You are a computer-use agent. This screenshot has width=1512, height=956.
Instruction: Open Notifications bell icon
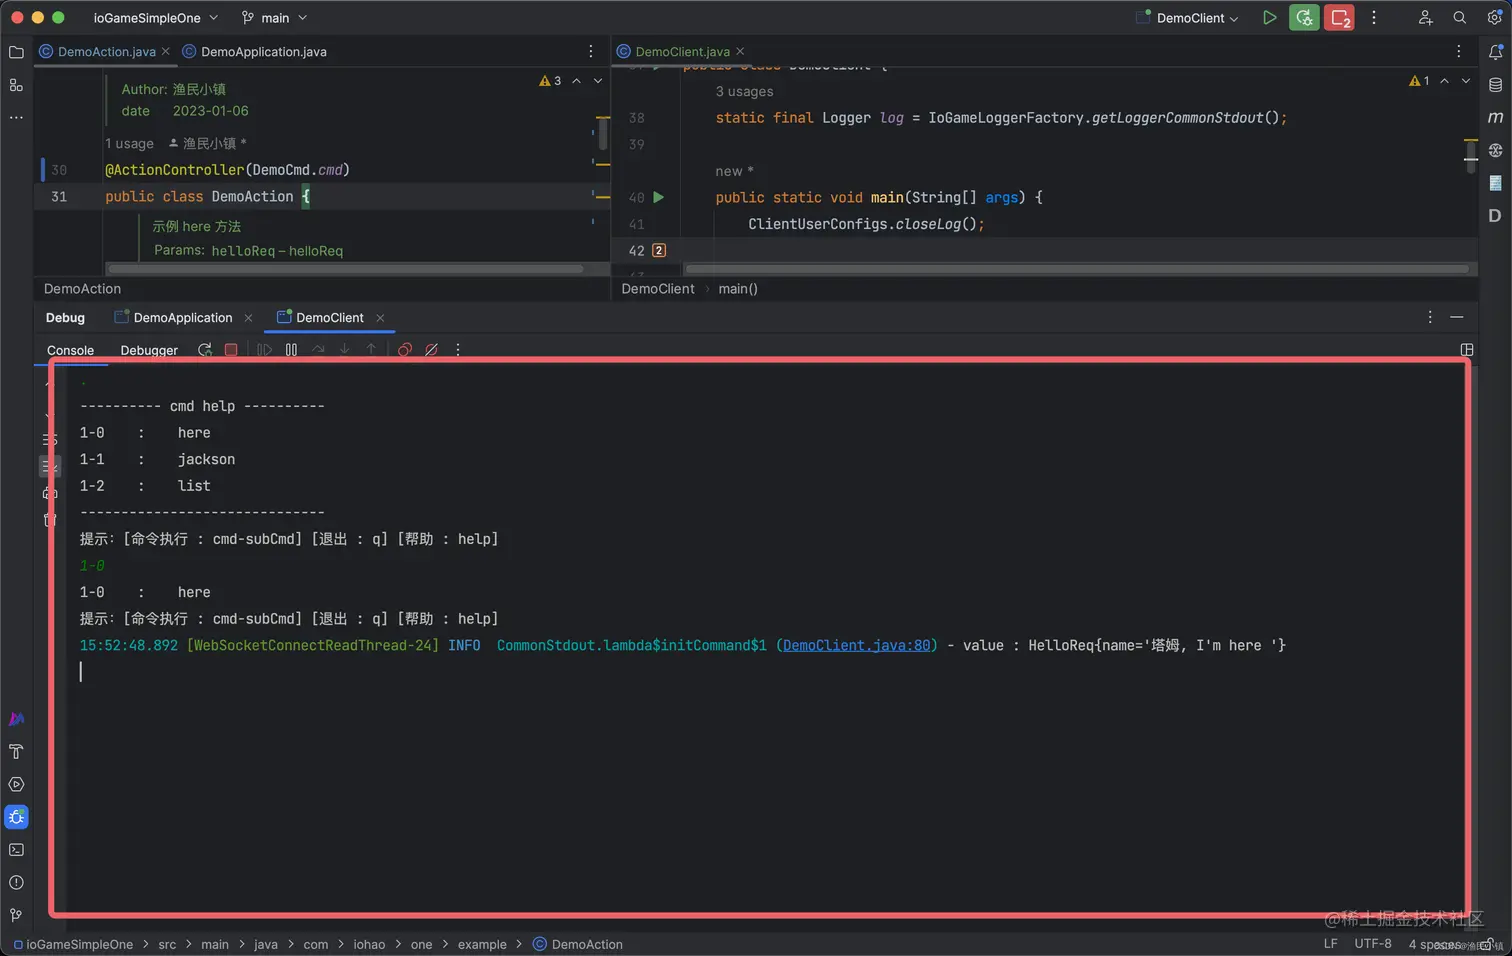tap(1495, 52)
